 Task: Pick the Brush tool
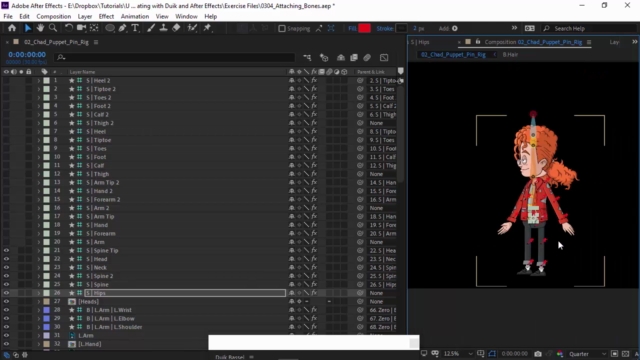click(x=151, y=28)
